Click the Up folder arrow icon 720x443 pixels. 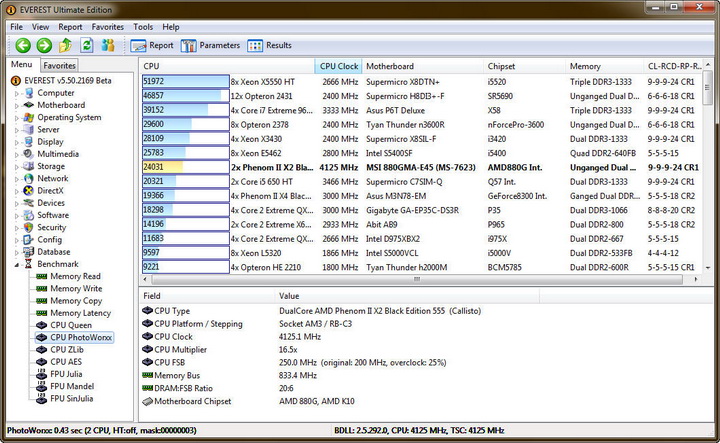65,45
